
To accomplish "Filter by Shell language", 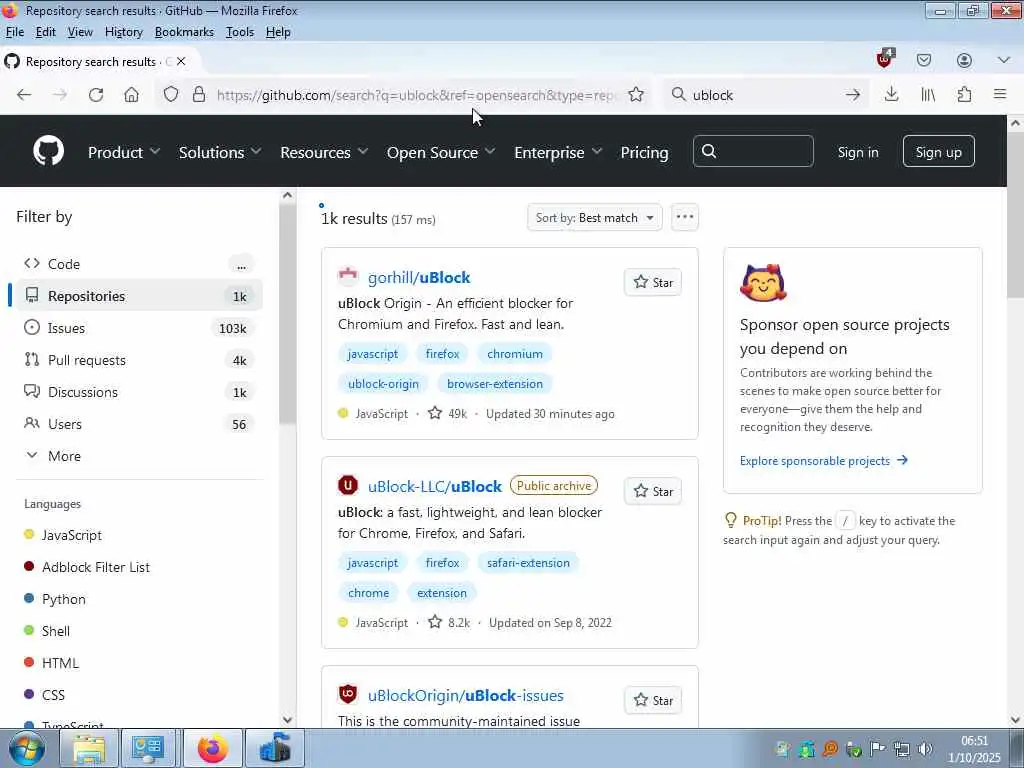I will click(56, 631).
